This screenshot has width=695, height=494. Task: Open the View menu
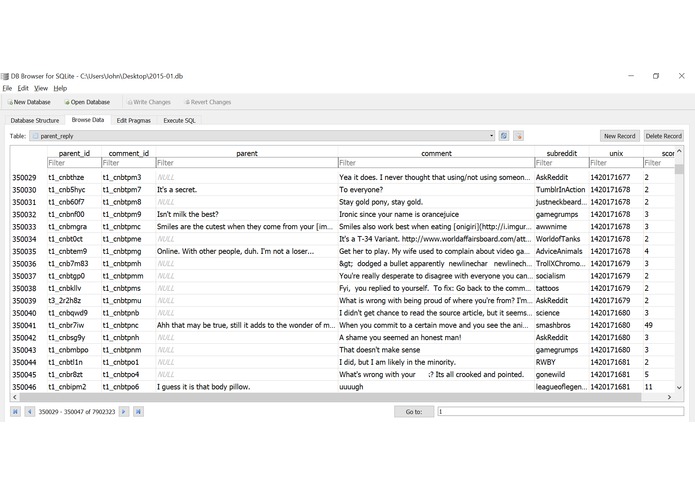pos(41,88)
